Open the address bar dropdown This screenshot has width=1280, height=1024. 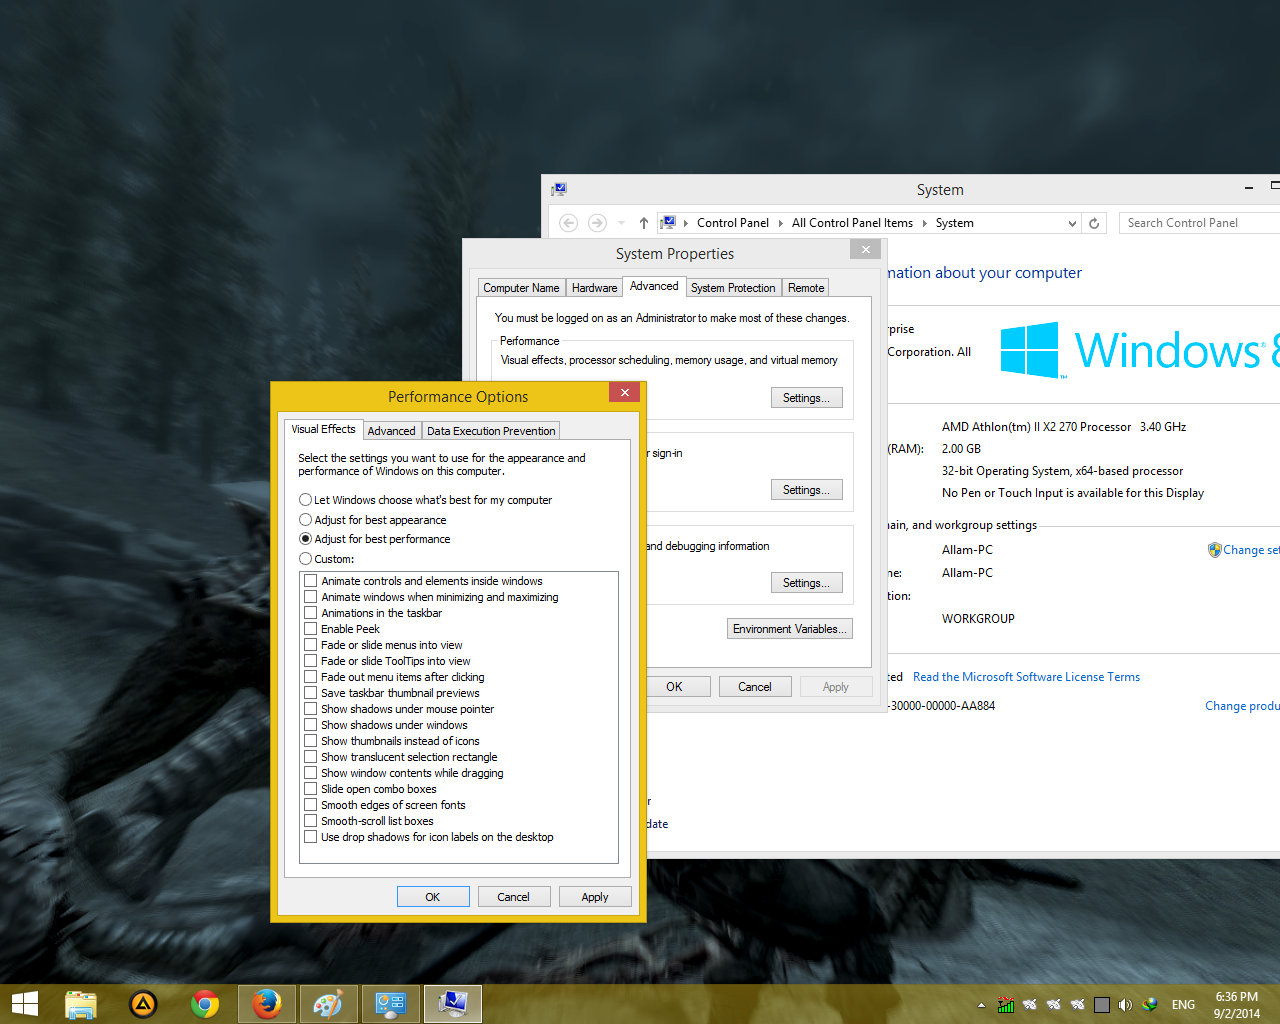(1071, 222)
